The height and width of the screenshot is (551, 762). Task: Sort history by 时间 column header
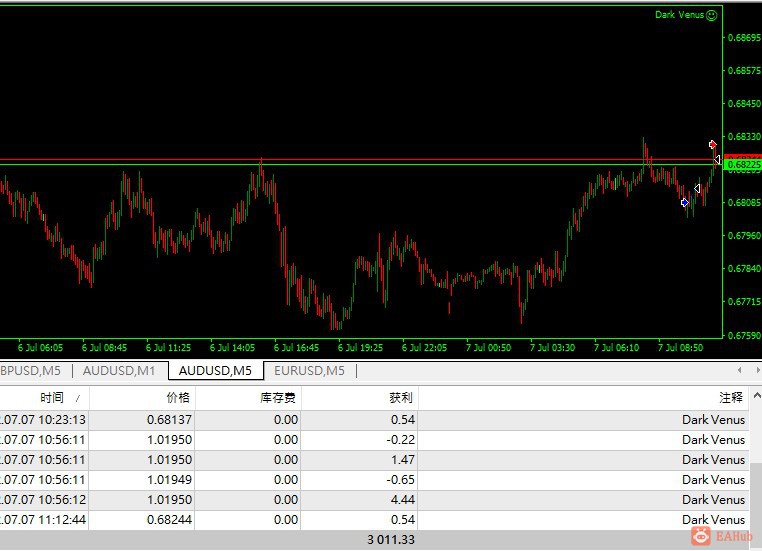(x=44, y=398)
